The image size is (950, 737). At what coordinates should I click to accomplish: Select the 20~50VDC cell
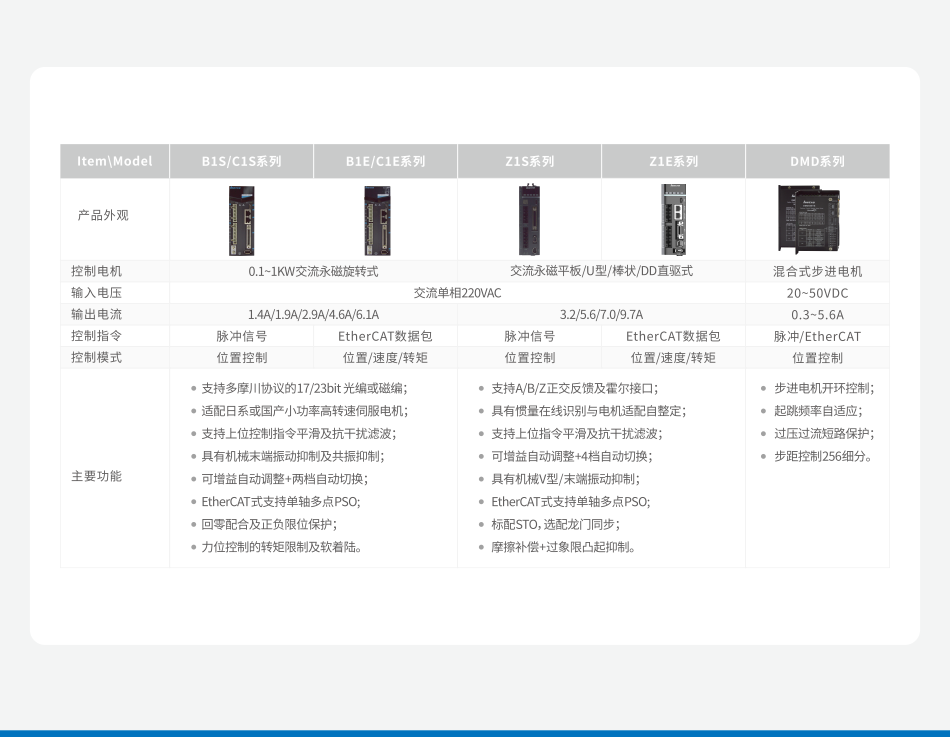817,293
